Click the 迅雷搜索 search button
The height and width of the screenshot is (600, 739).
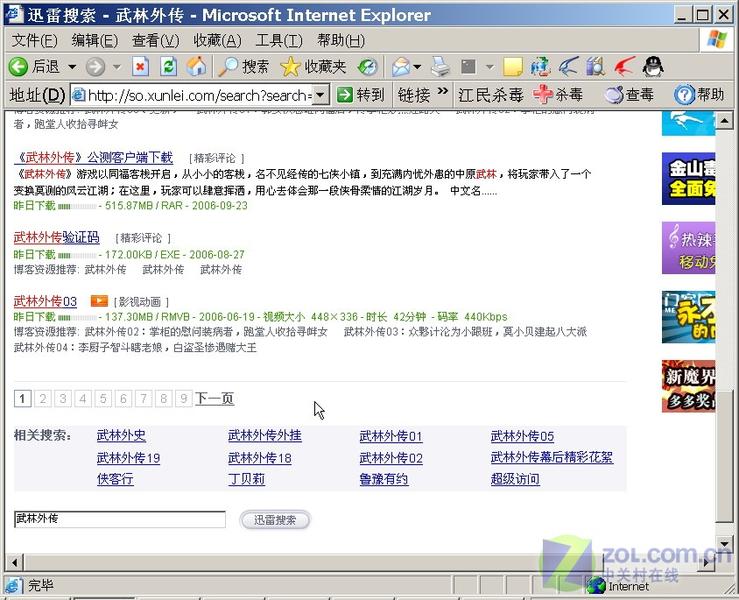pos(275,520)
